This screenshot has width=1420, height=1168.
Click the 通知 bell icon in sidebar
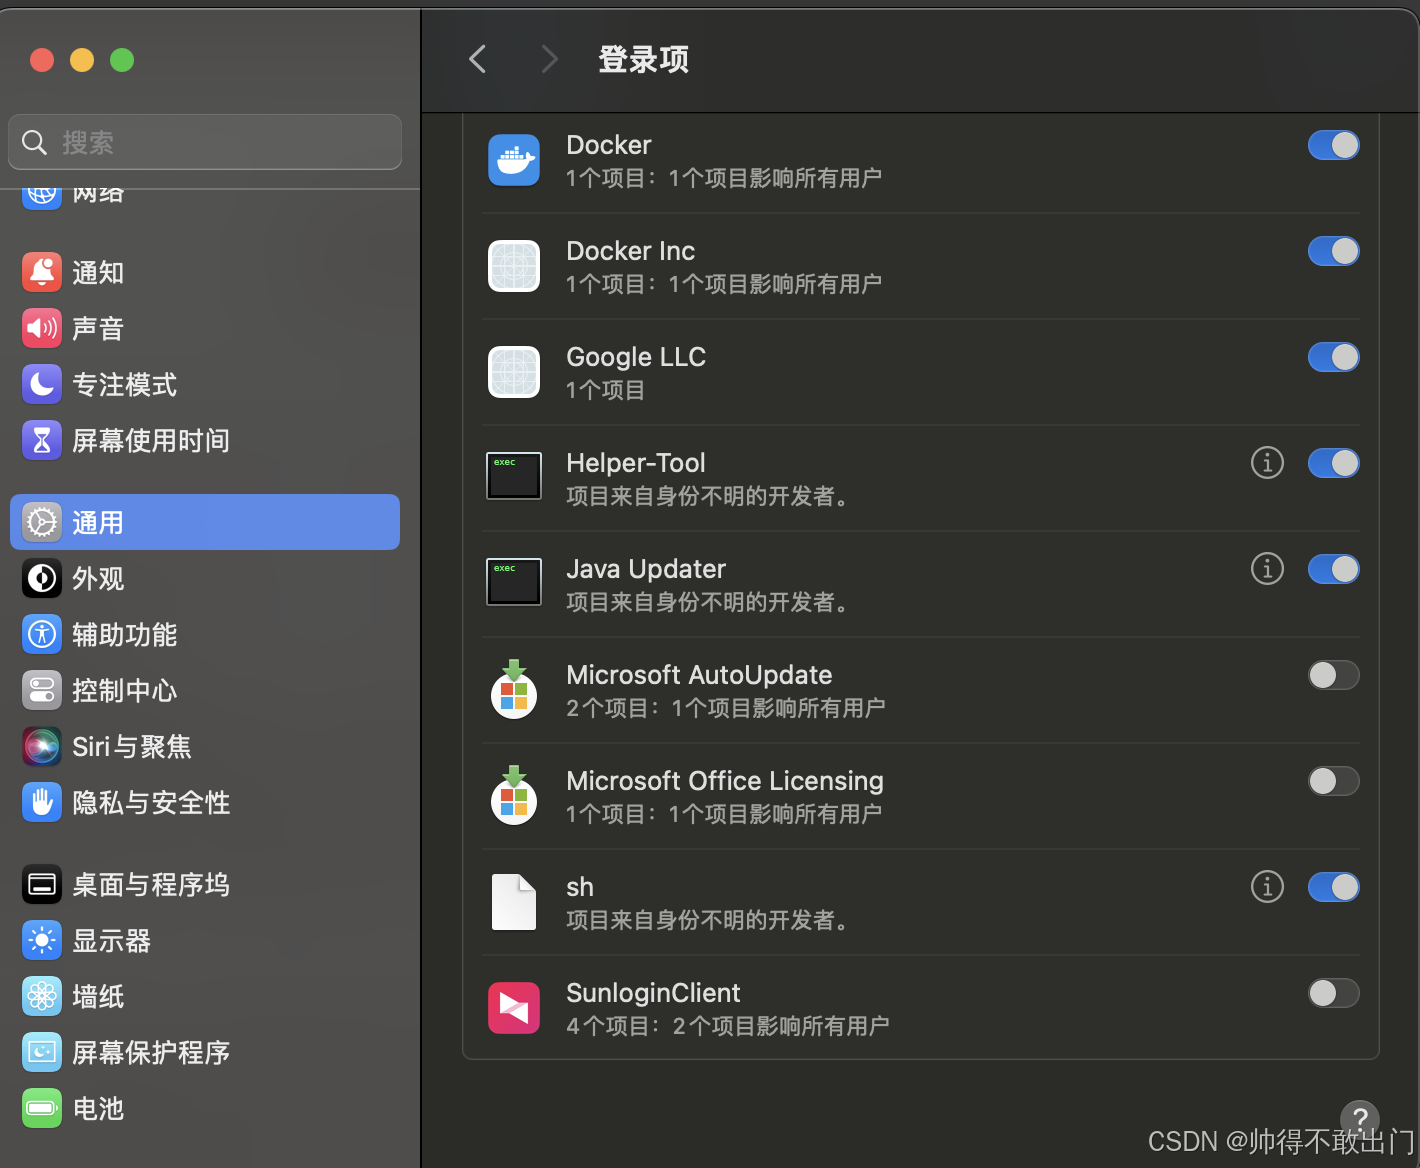point(42,272)
